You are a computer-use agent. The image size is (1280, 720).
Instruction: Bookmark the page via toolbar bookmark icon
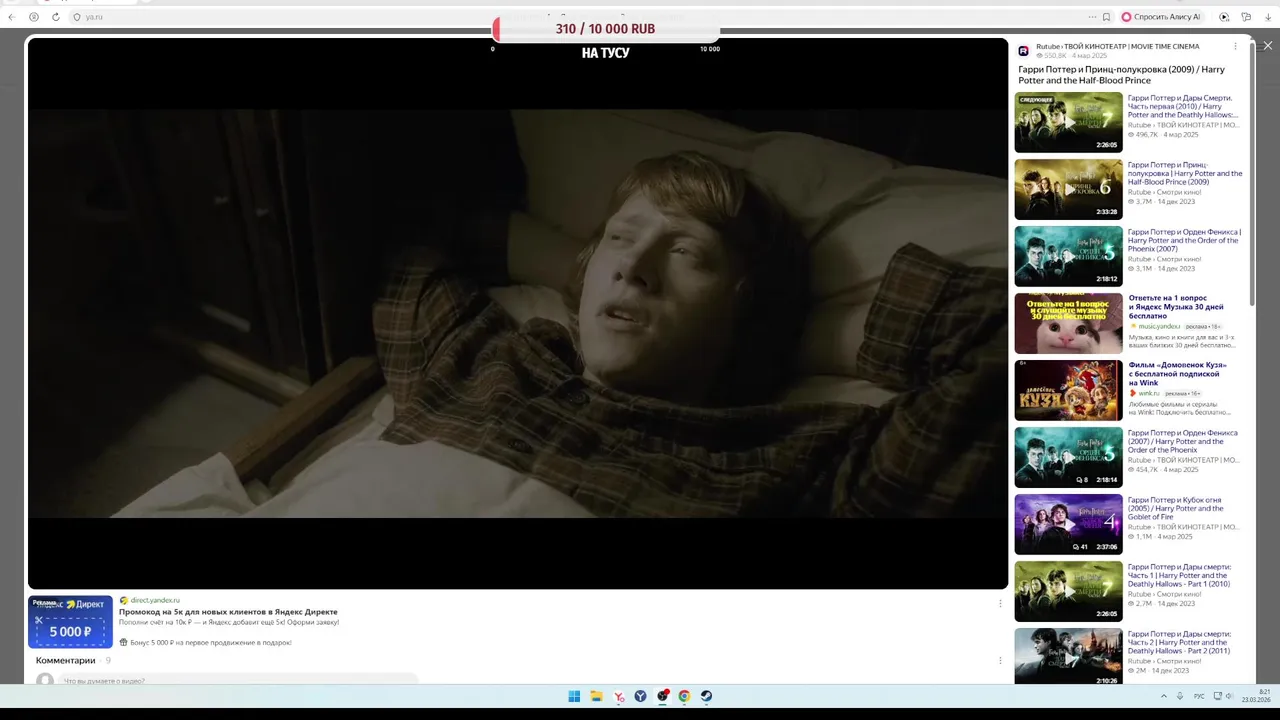(x=1106, y=17)
